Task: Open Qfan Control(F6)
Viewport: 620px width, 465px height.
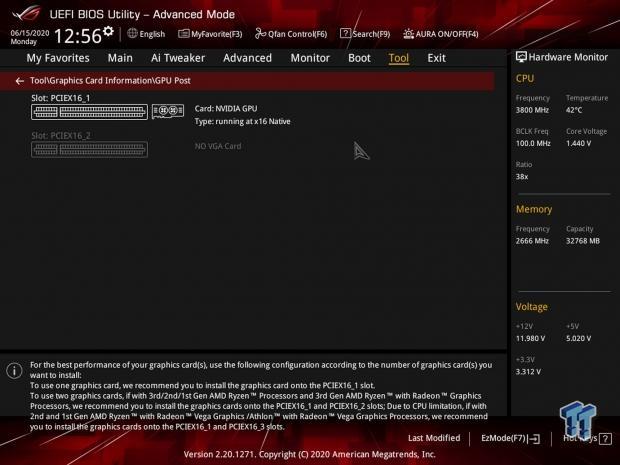Action: coord(291,34)
